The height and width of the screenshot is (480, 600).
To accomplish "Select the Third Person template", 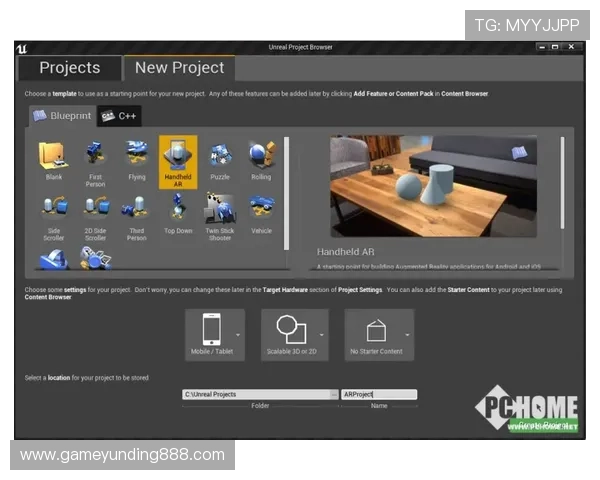I will tap(137, 217).
